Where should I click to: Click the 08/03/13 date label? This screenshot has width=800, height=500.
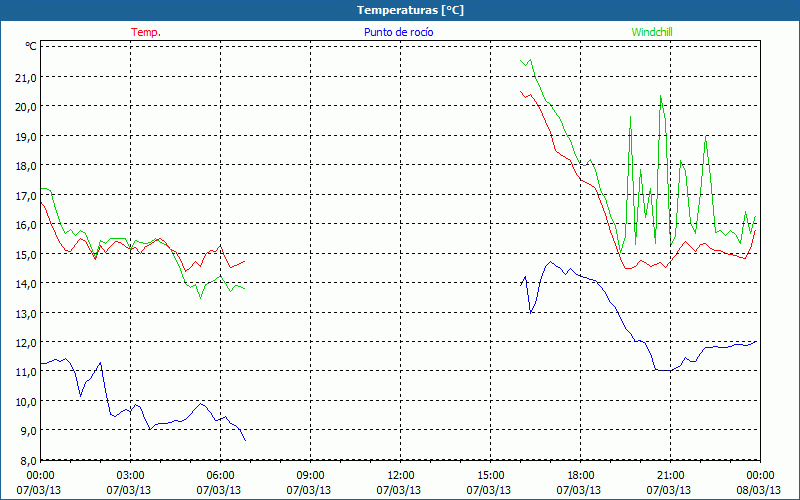pyautogui.click(x=759, y=490)
